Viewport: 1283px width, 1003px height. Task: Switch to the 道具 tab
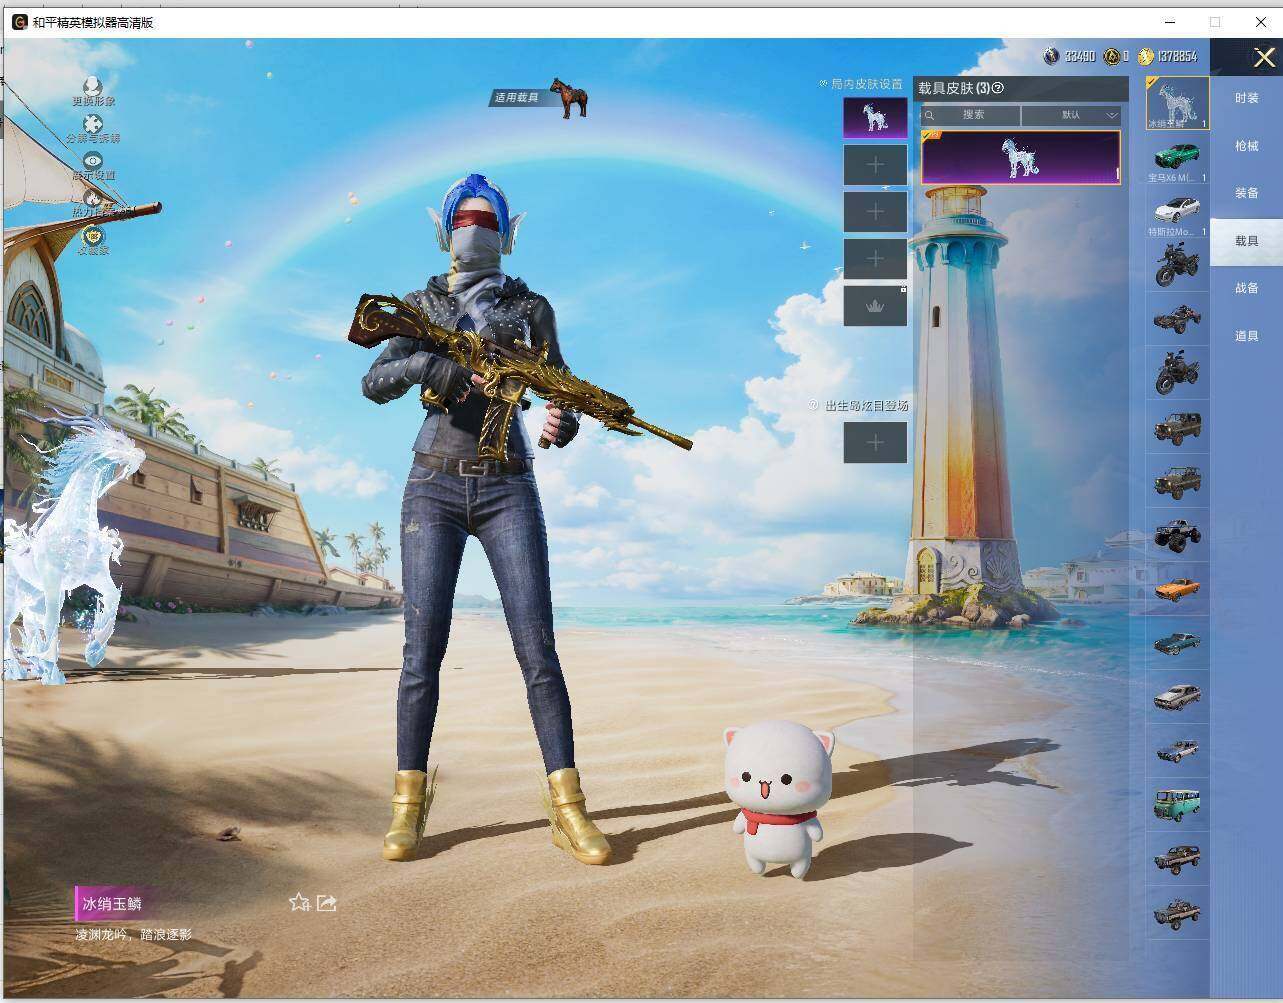[x=1246, y=336]
